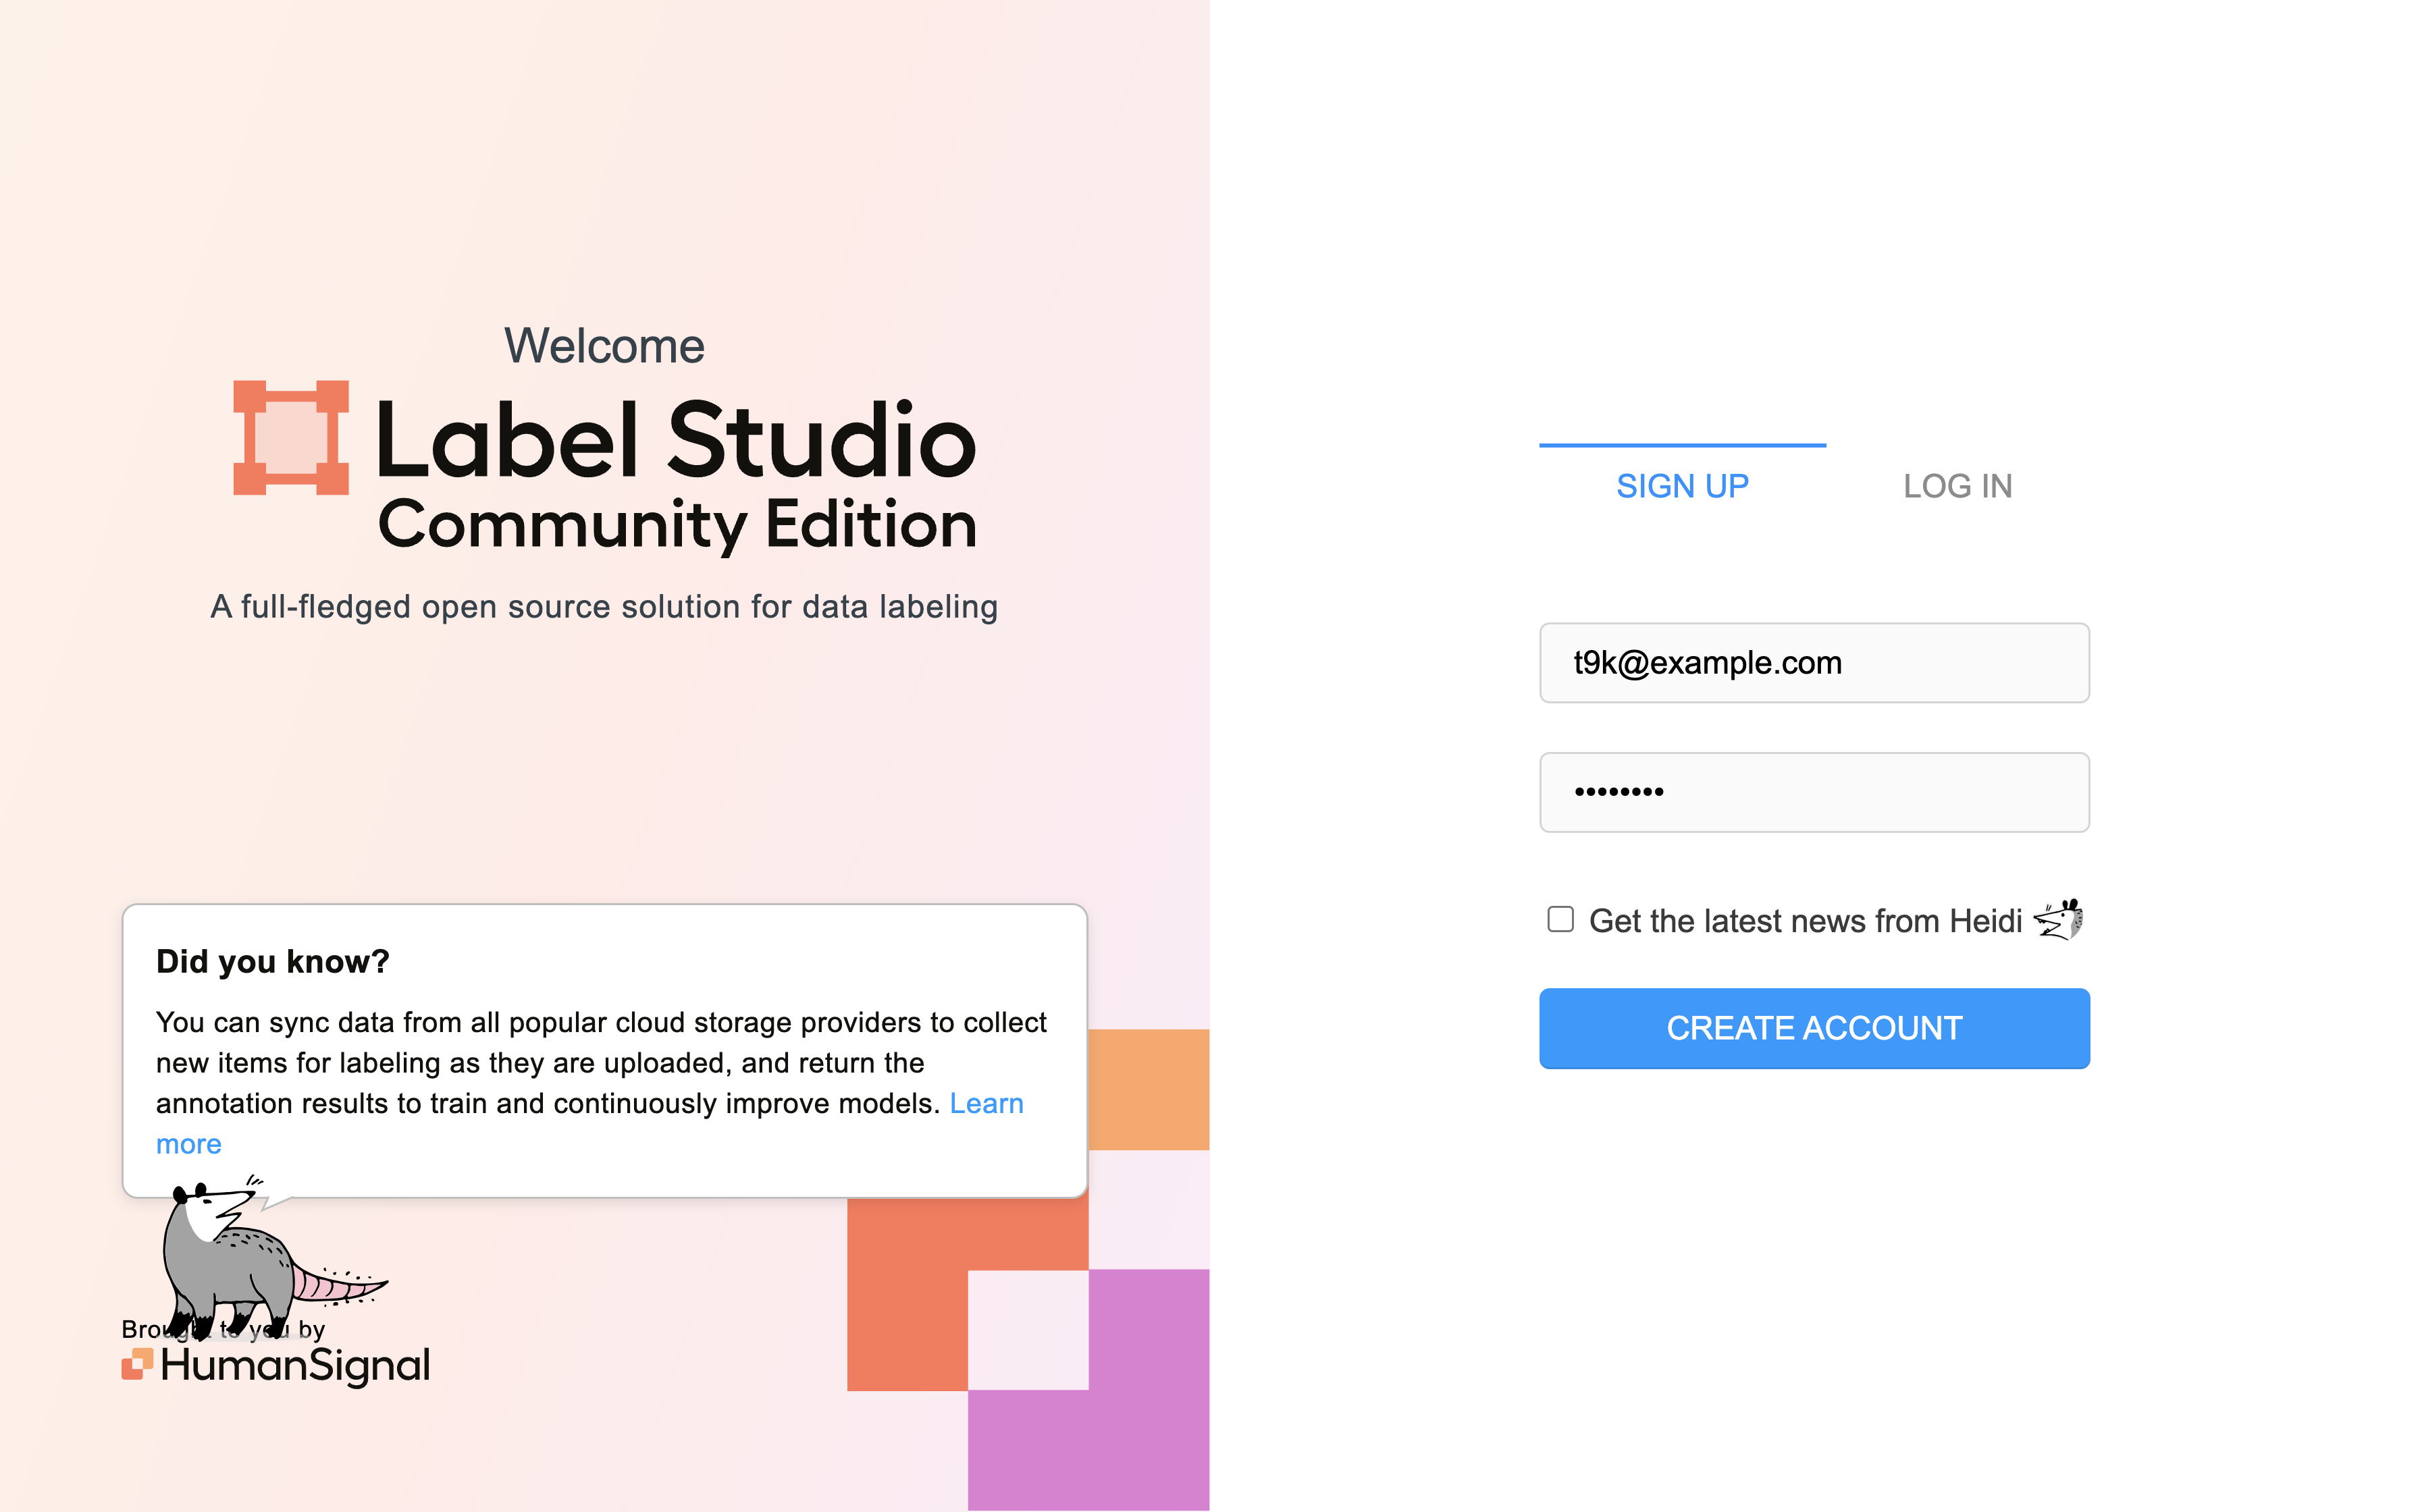Viewport: 2420px width, 1512px height.
Task: Enable the Heidi news checkbox
Action: [x=1560, y=919]
